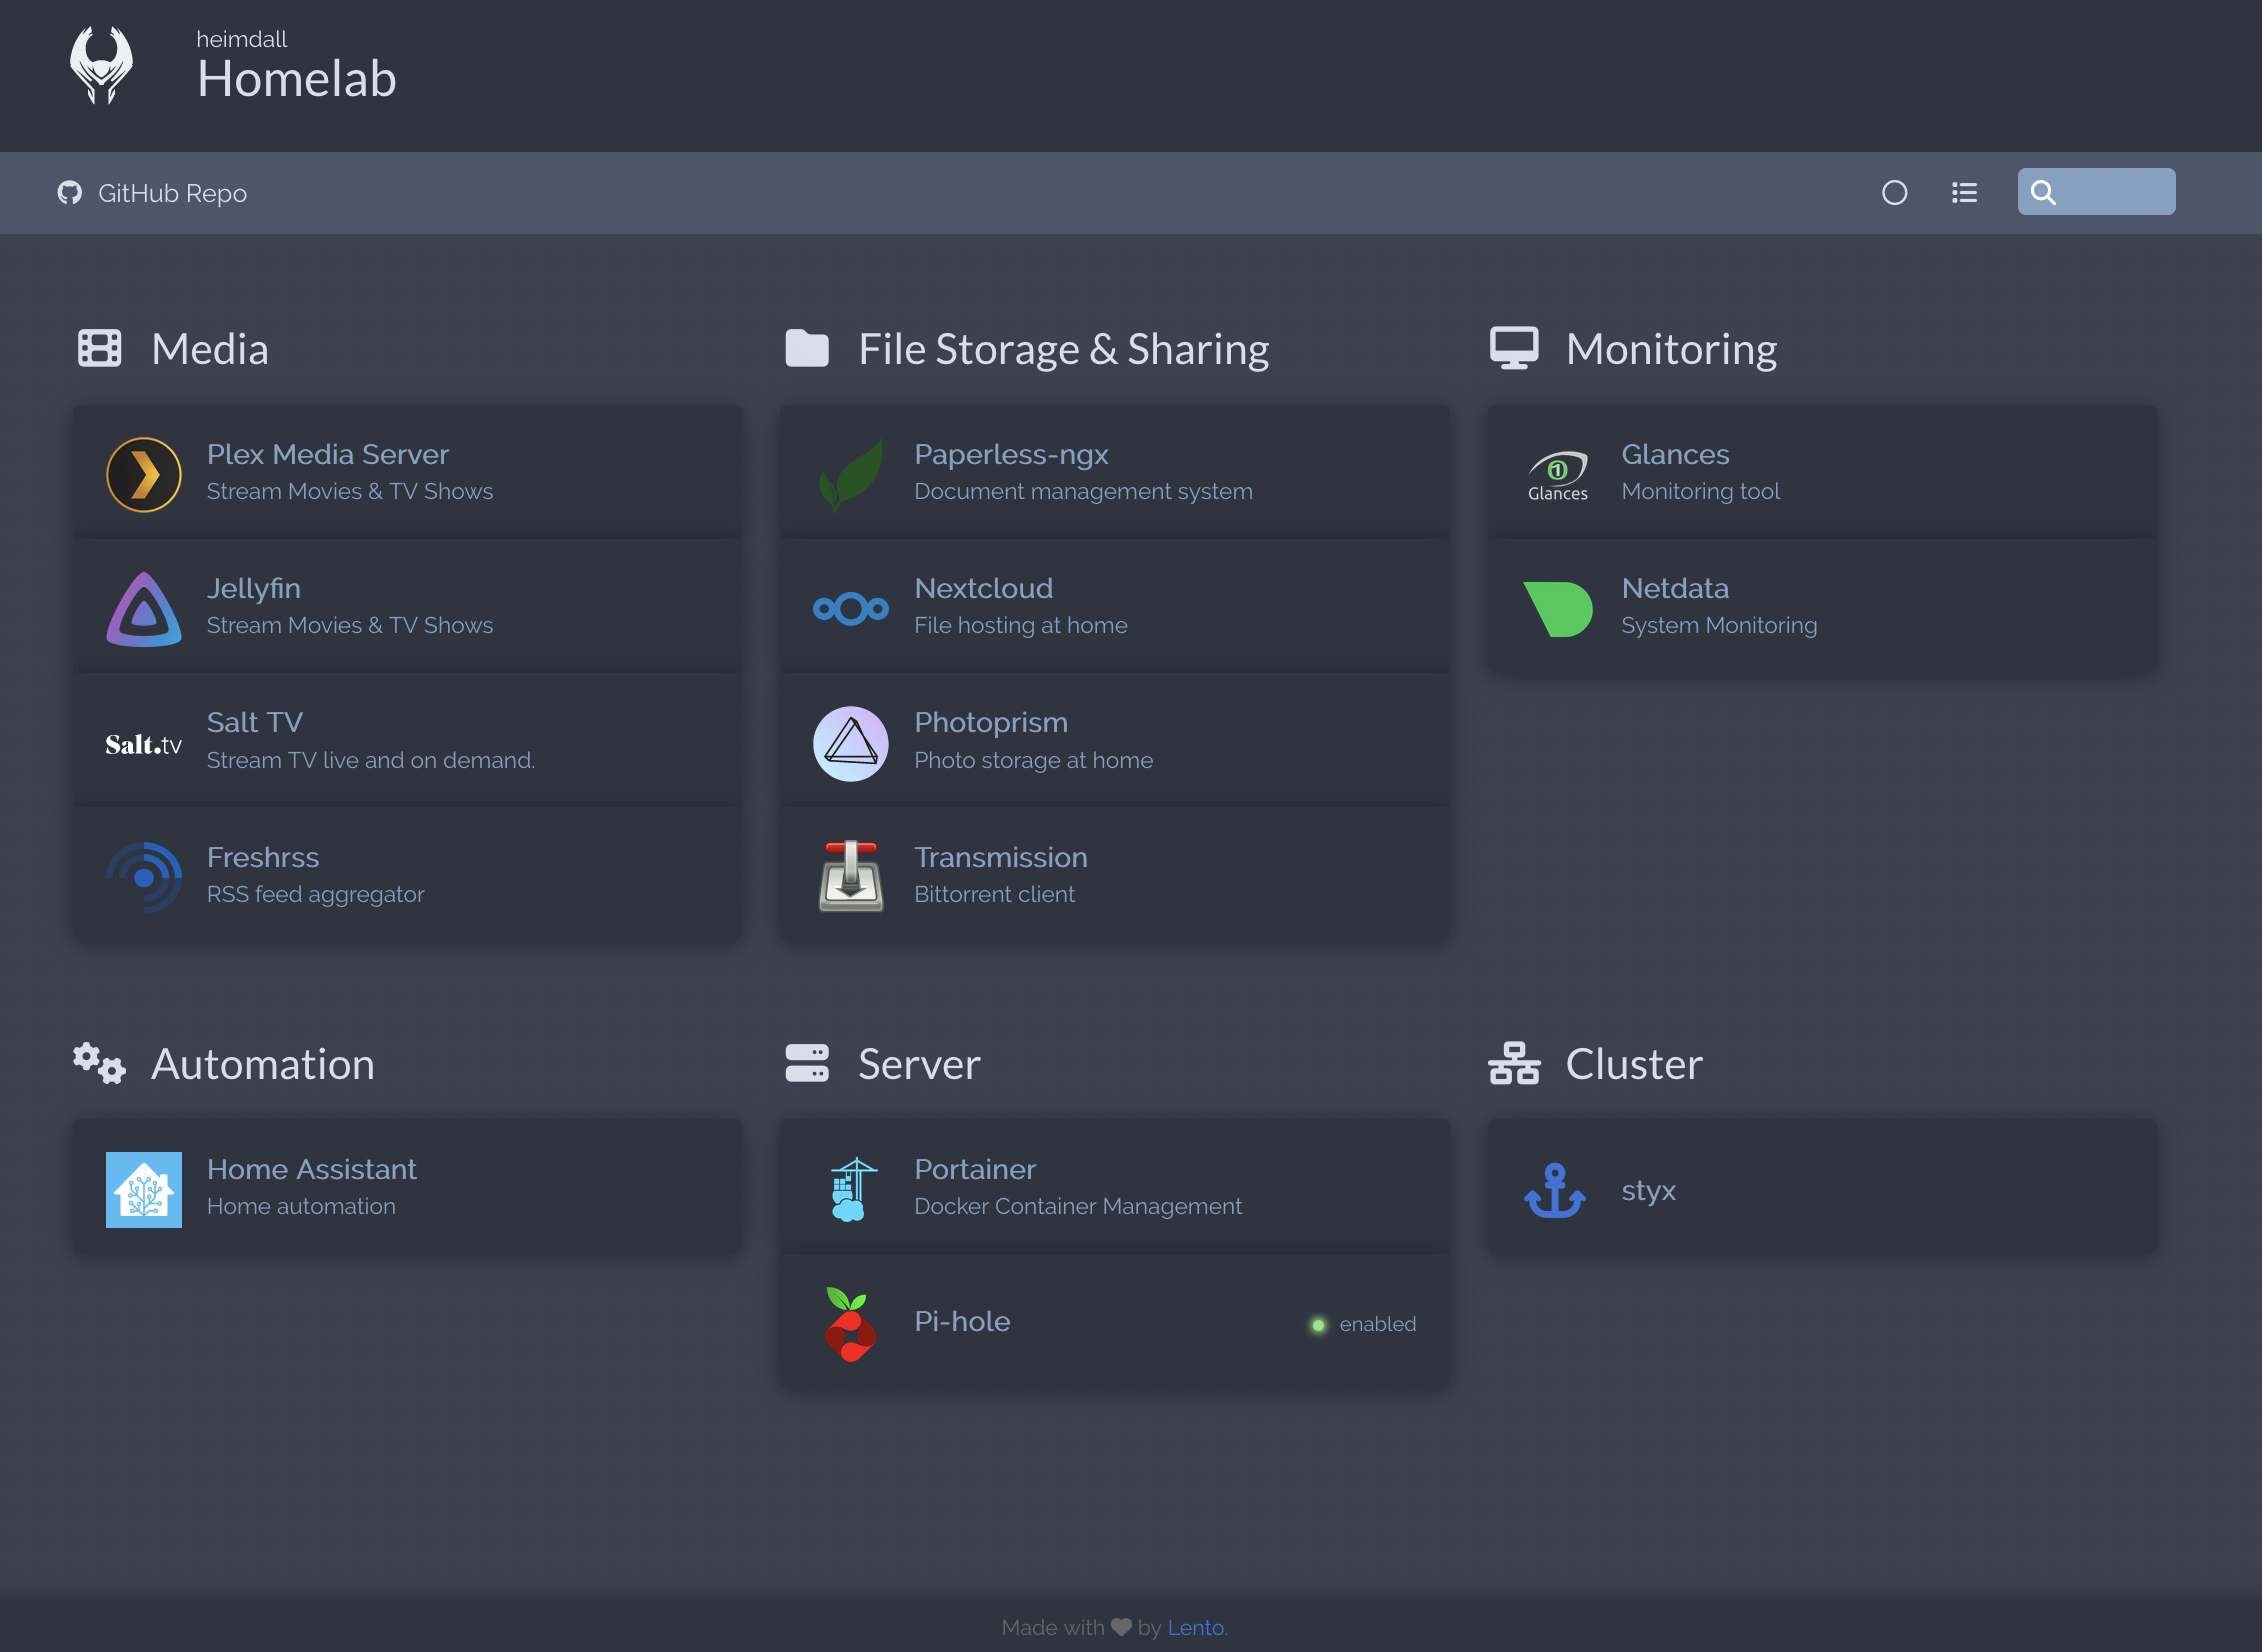Click the styx anchor icon

[1555, 1189]
